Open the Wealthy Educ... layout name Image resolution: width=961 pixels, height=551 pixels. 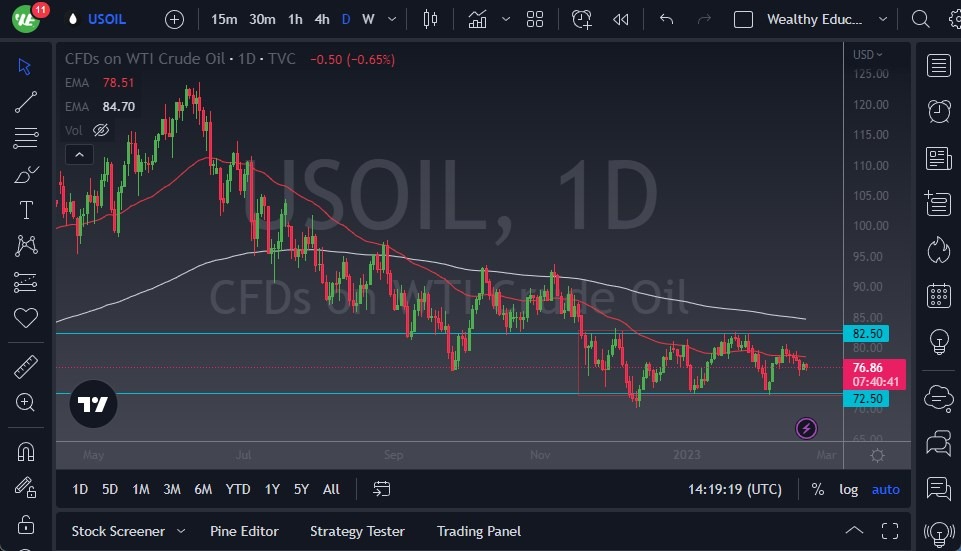pos(814,19)
